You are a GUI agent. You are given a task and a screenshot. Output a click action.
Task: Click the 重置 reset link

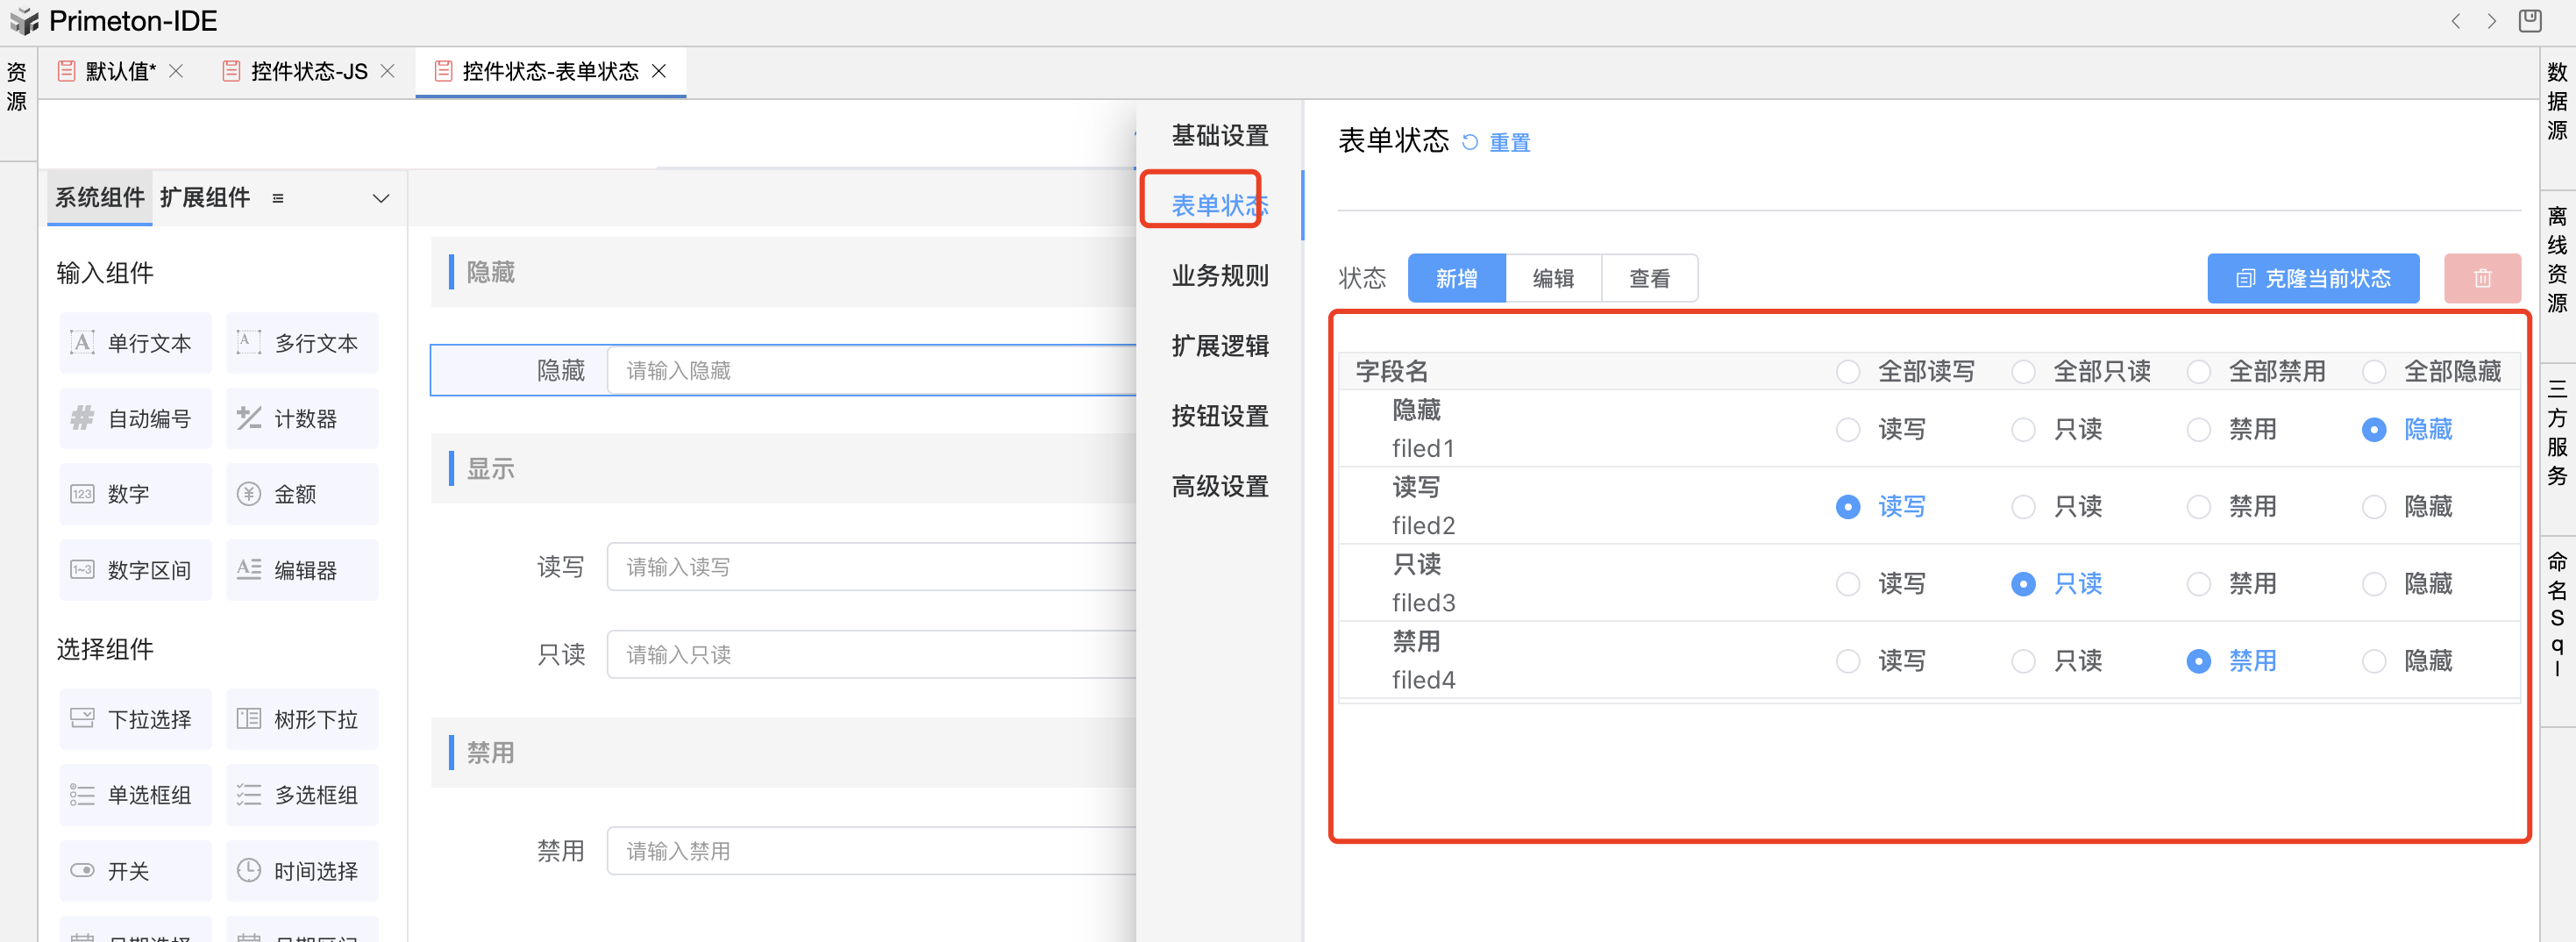tap(1508, 143)
